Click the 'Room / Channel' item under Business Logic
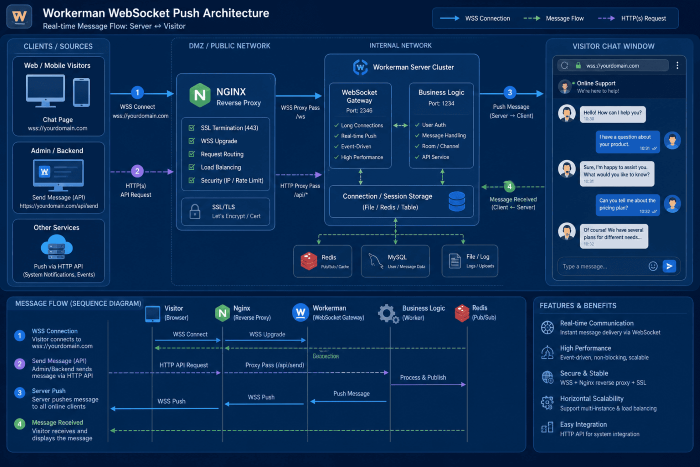 click(x=440, y=146)
